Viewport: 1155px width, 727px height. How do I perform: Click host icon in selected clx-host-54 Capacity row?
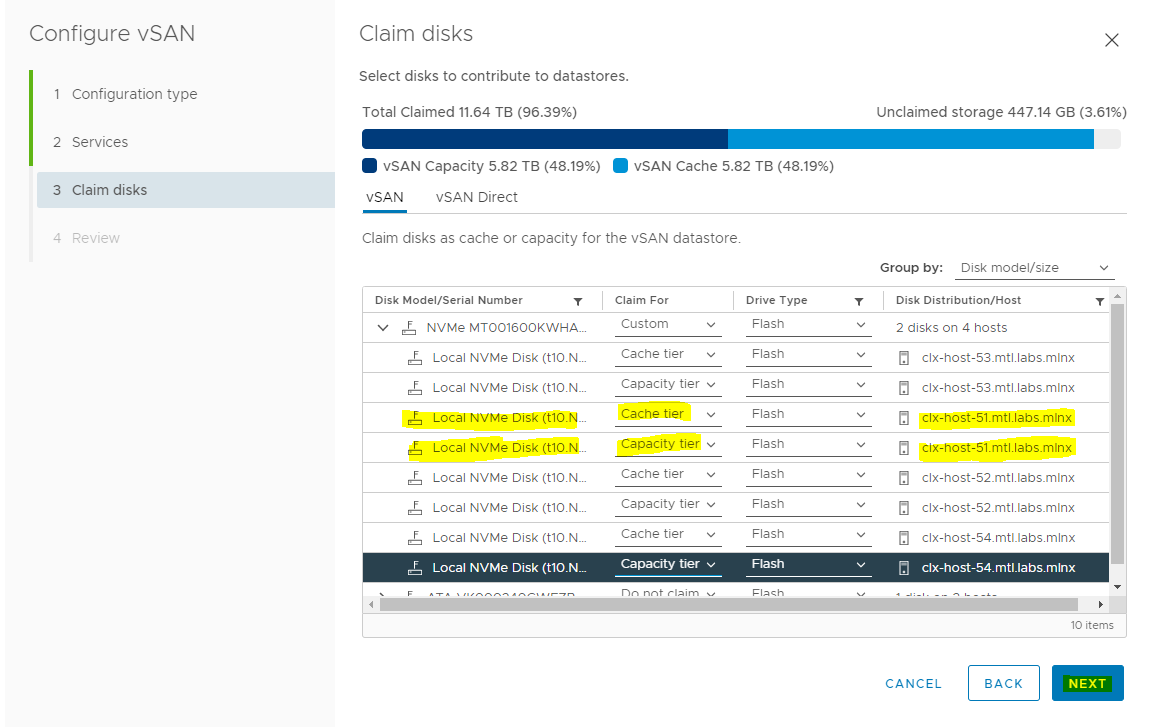click(x=904, y=568)
